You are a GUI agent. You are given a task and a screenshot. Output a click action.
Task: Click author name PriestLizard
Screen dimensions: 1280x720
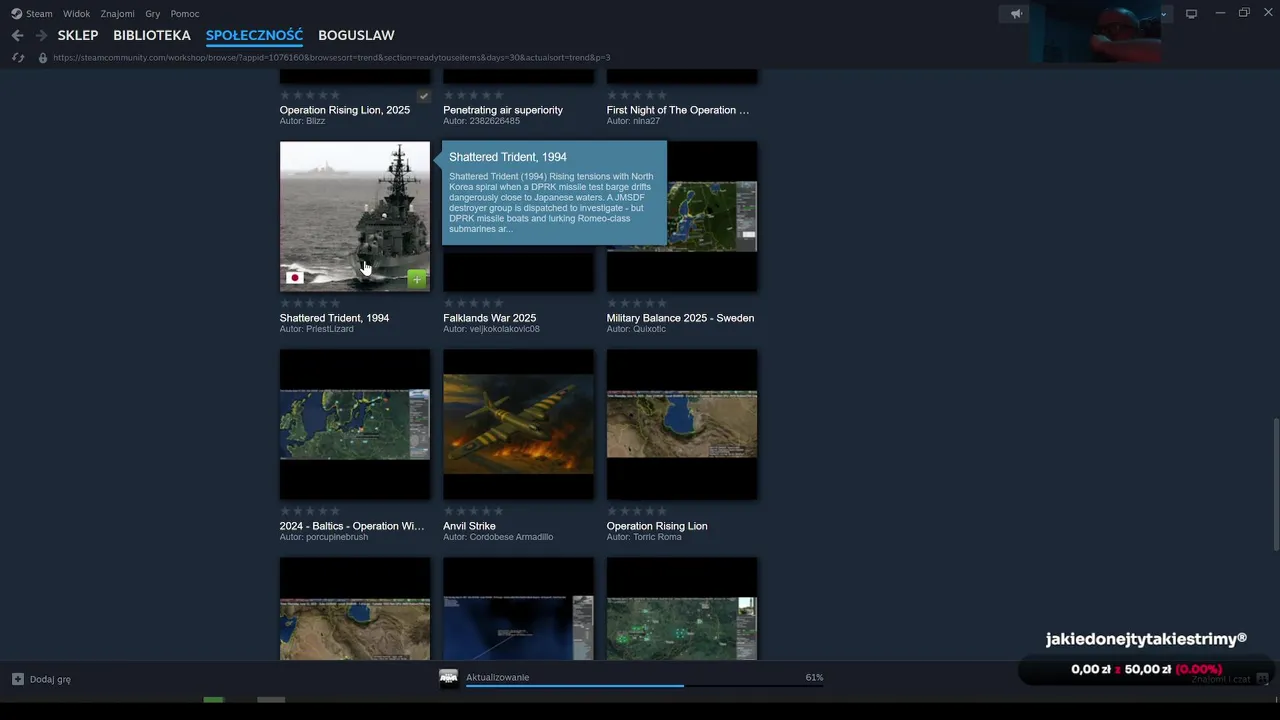tap(329, 329)
